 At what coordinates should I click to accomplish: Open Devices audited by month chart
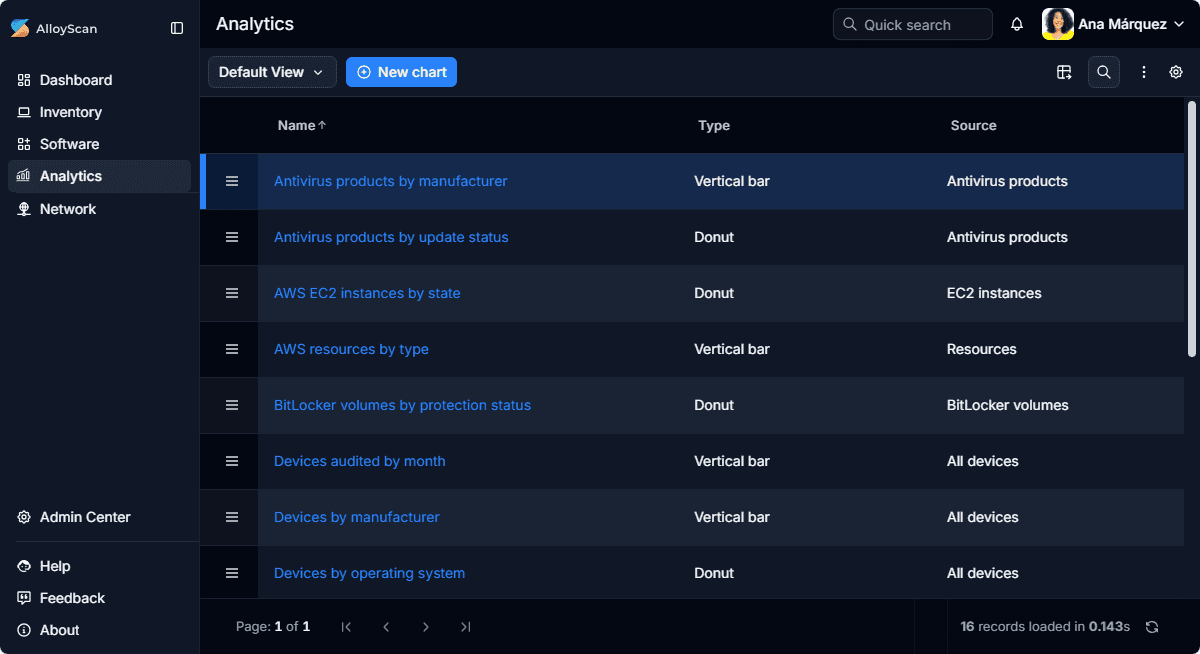pos(360,461)
